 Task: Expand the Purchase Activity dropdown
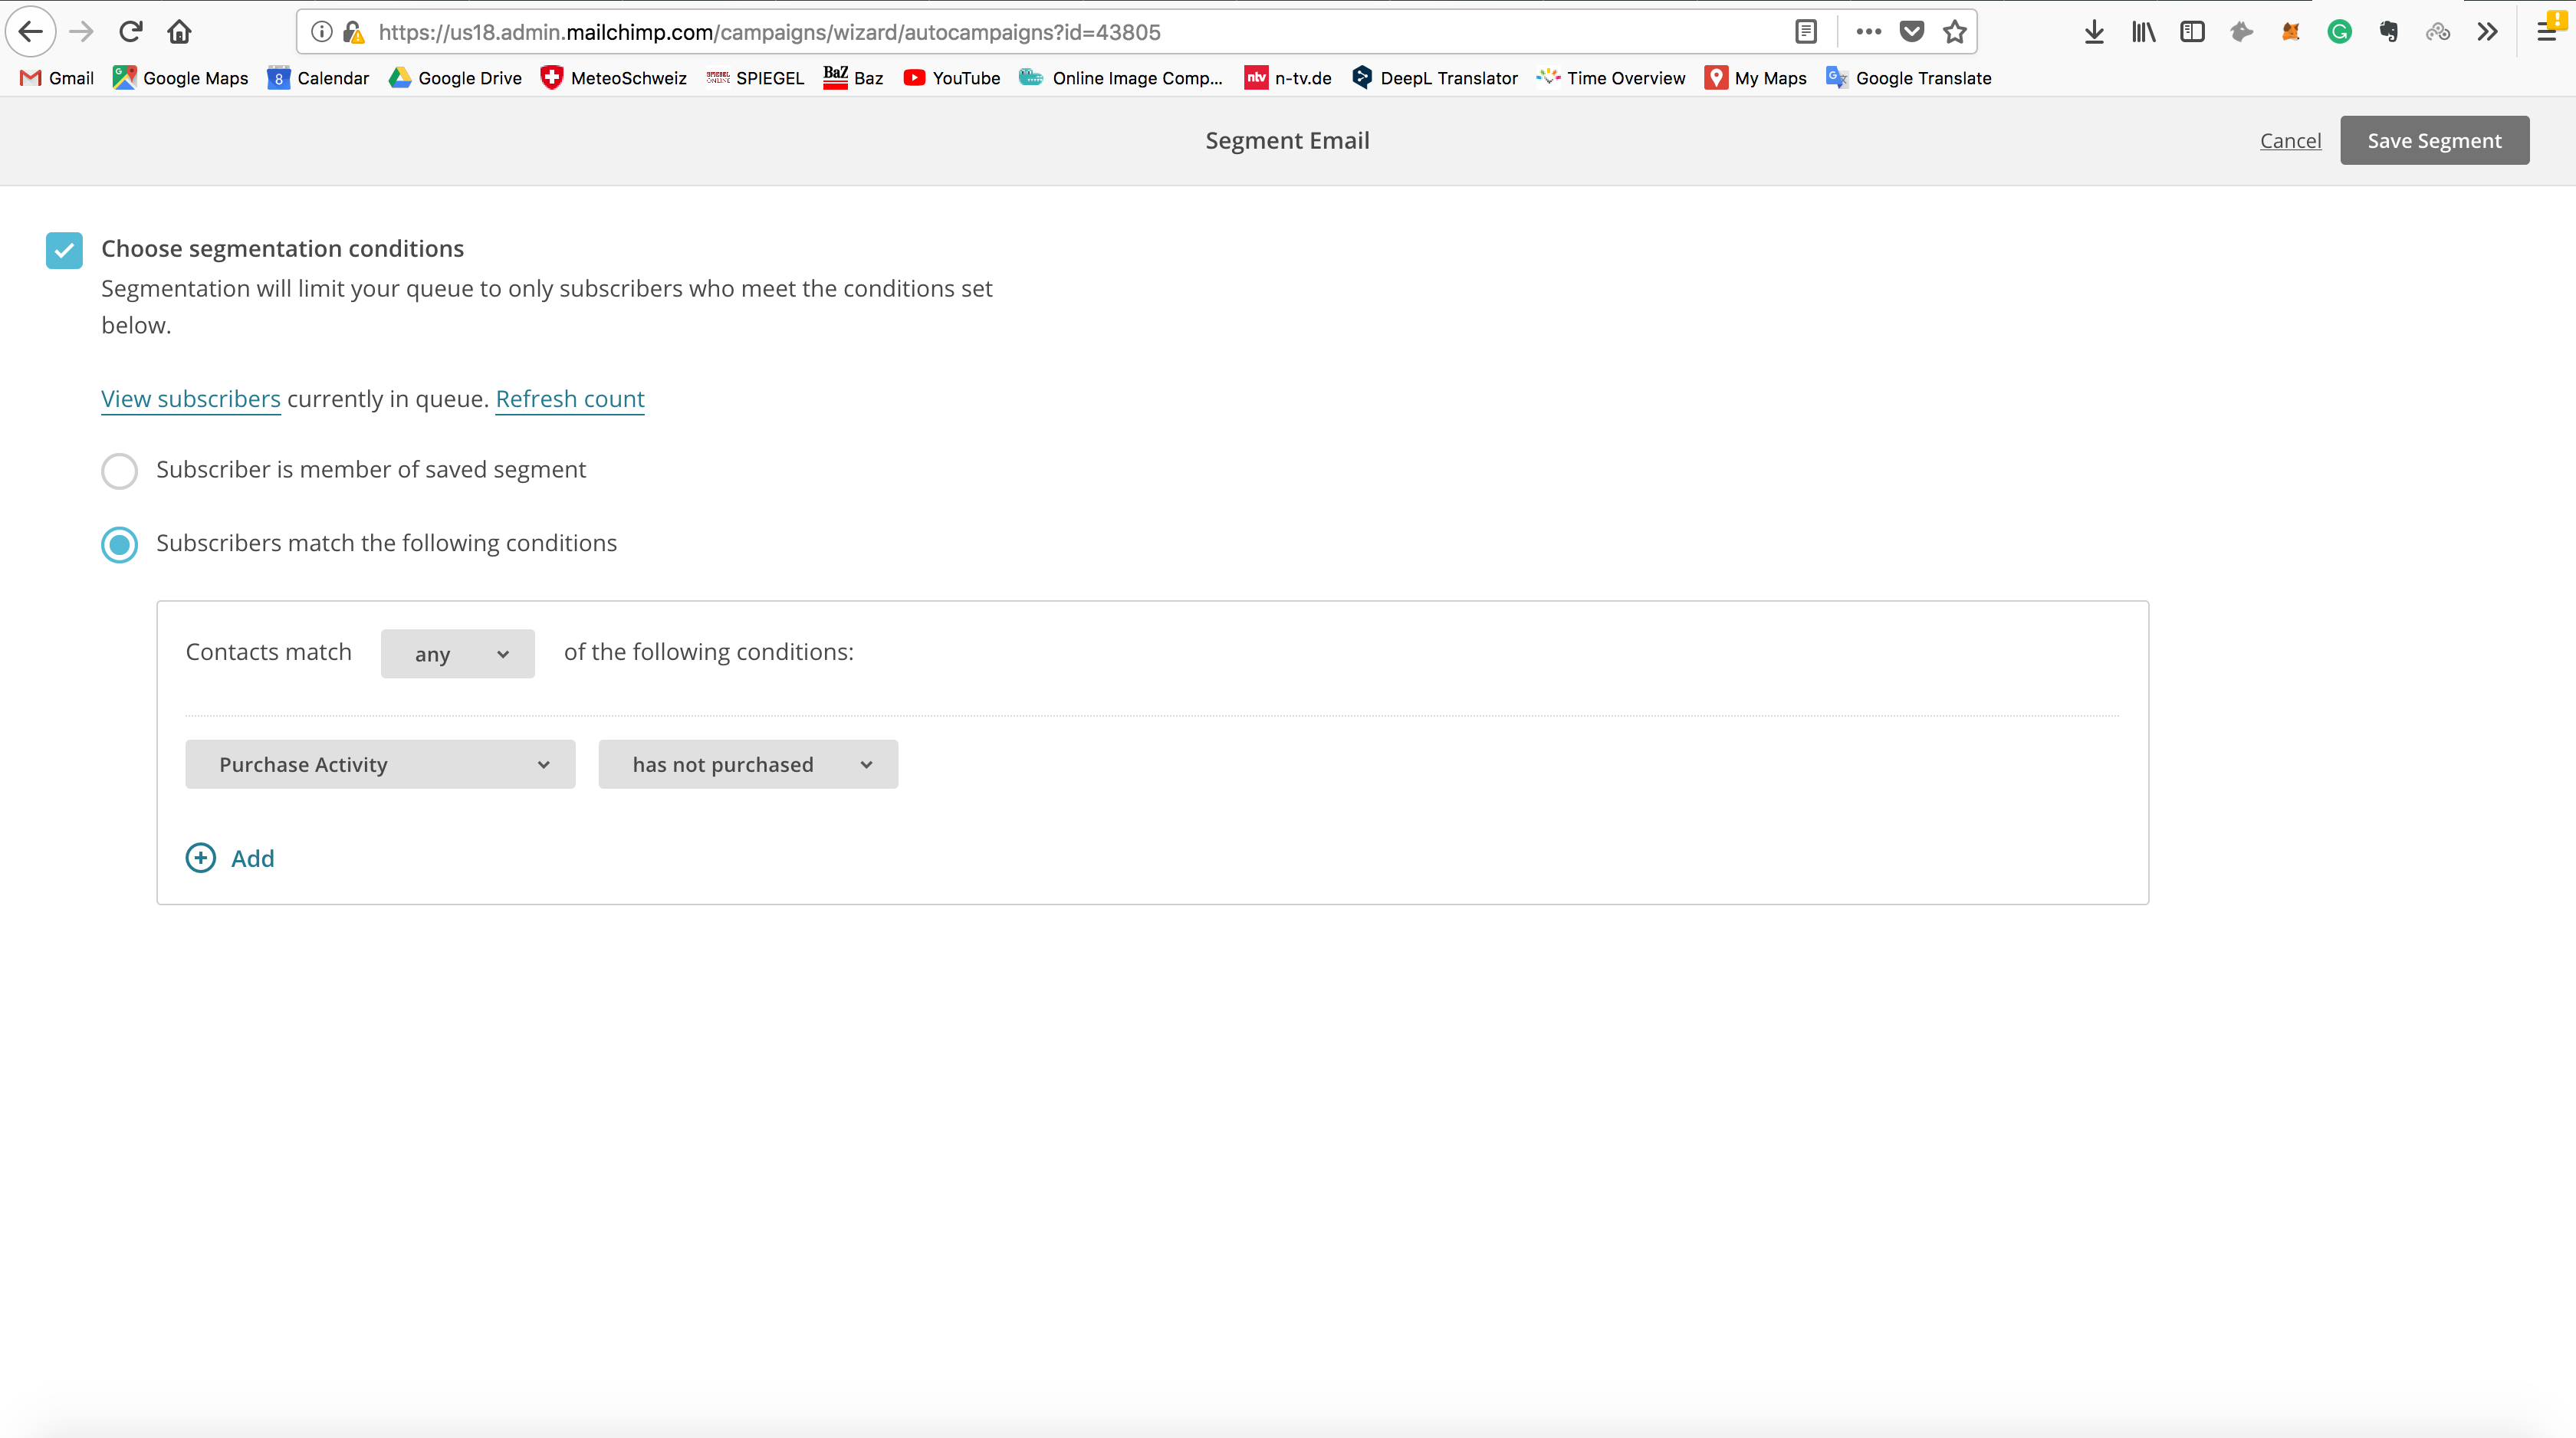[x=380, y=764]
